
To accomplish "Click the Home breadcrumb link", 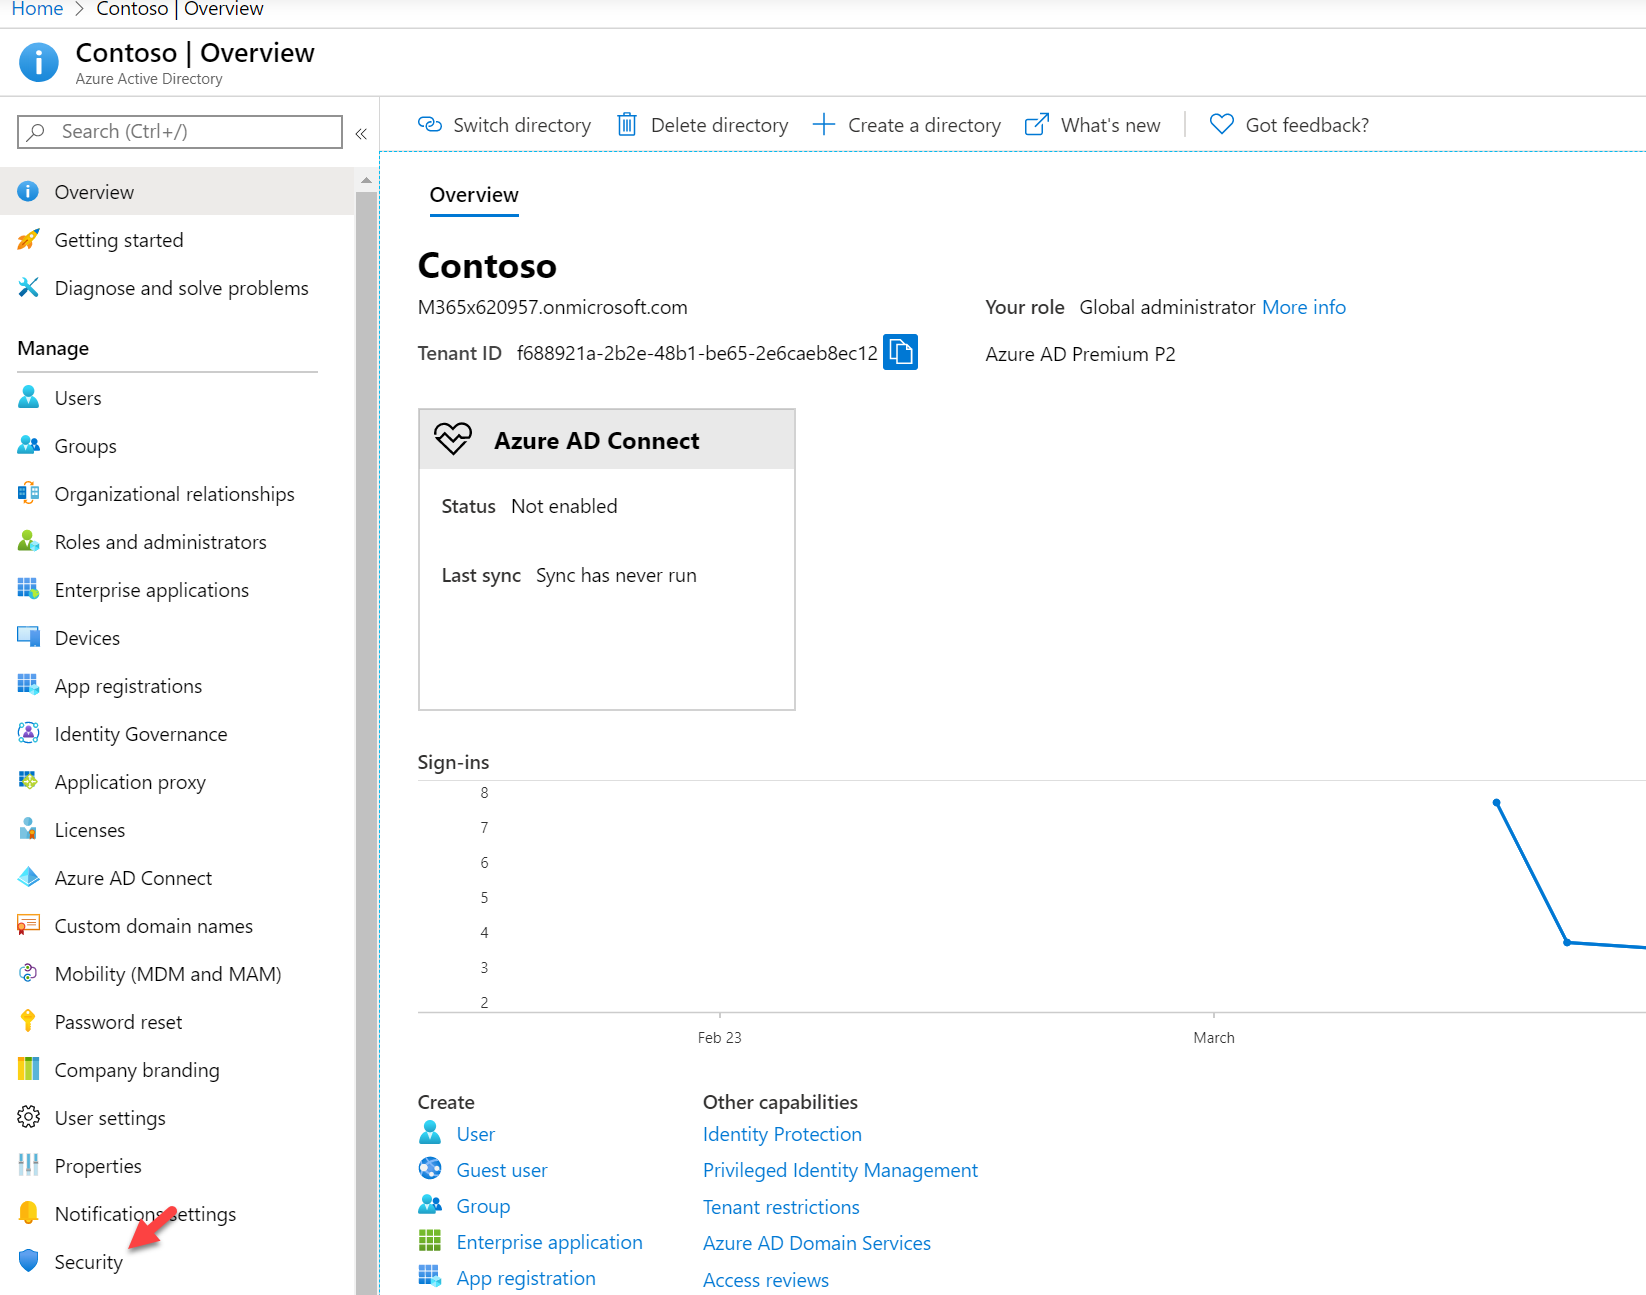I will click(37, 9).
